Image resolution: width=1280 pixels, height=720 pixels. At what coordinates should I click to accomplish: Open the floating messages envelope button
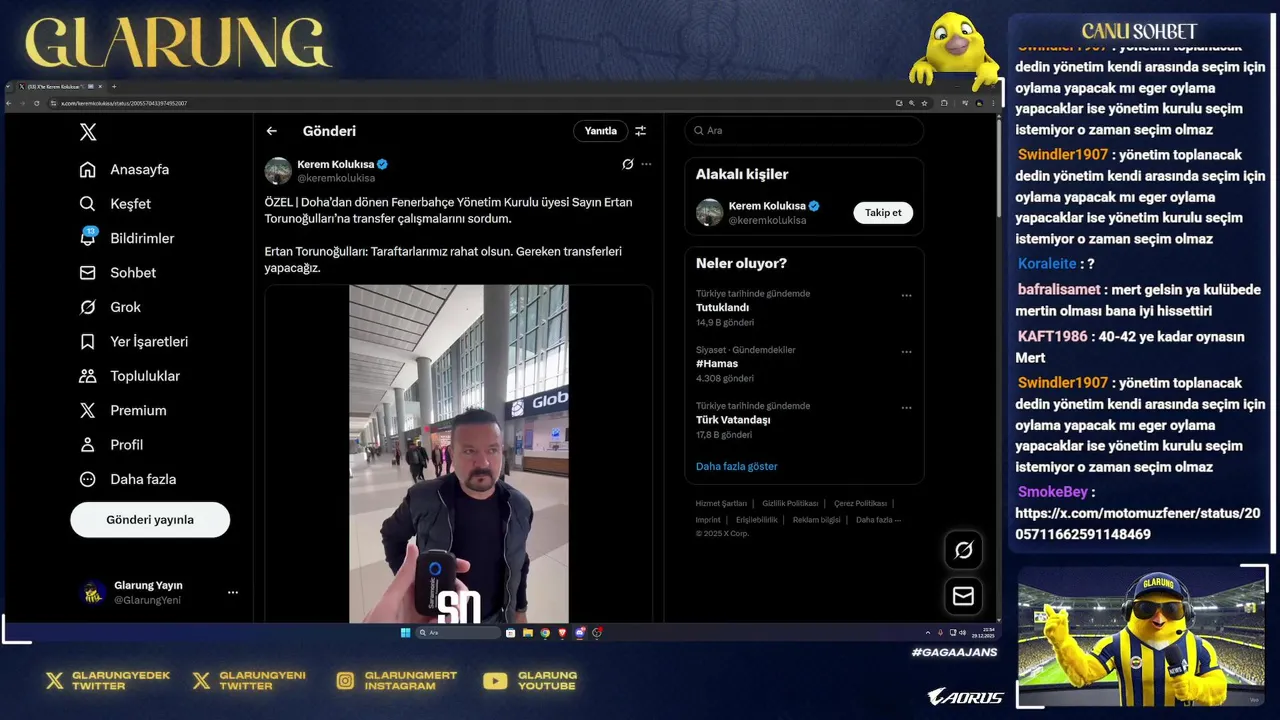click(x=963, y=596)
